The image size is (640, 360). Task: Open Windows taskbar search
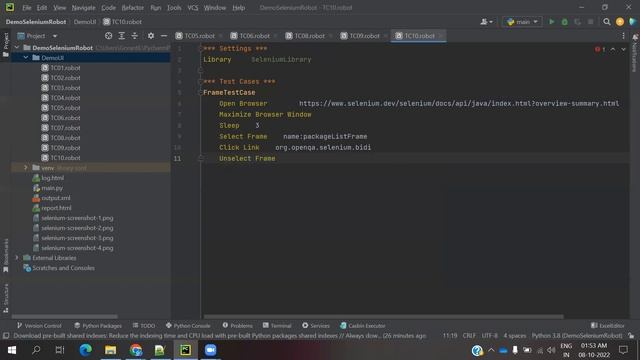36,350
